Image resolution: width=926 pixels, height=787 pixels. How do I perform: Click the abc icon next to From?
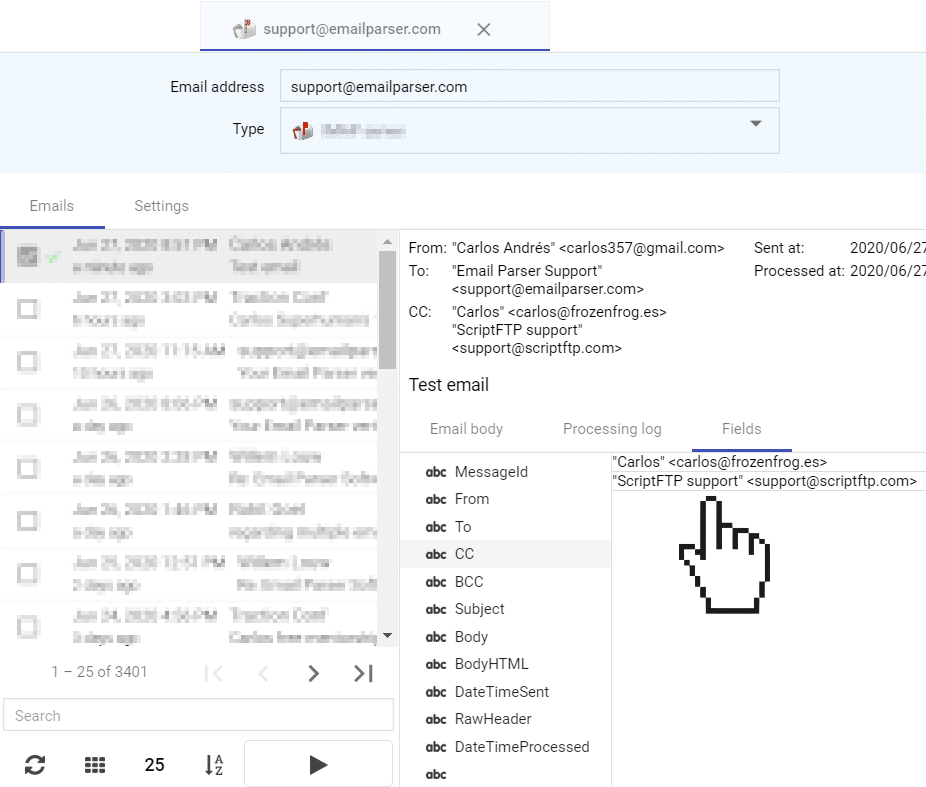(436, 499)
